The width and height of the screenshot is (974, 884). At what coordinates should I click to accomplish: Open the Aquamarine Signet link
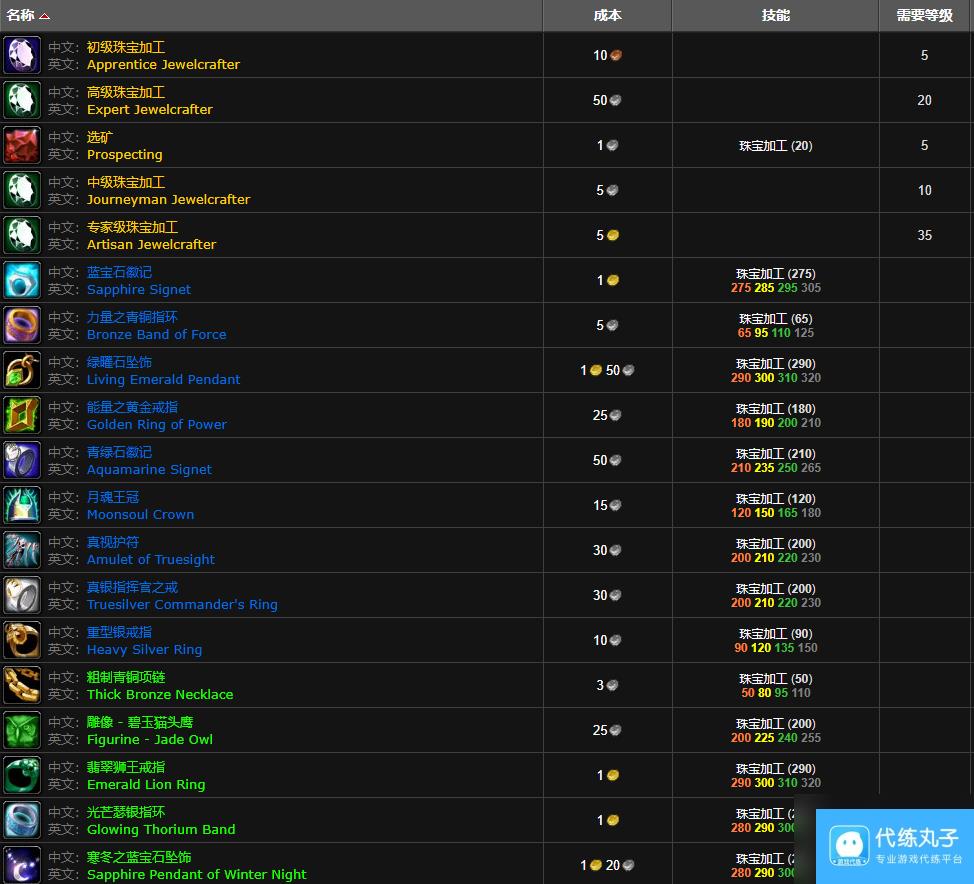click(x=149, y=470)
